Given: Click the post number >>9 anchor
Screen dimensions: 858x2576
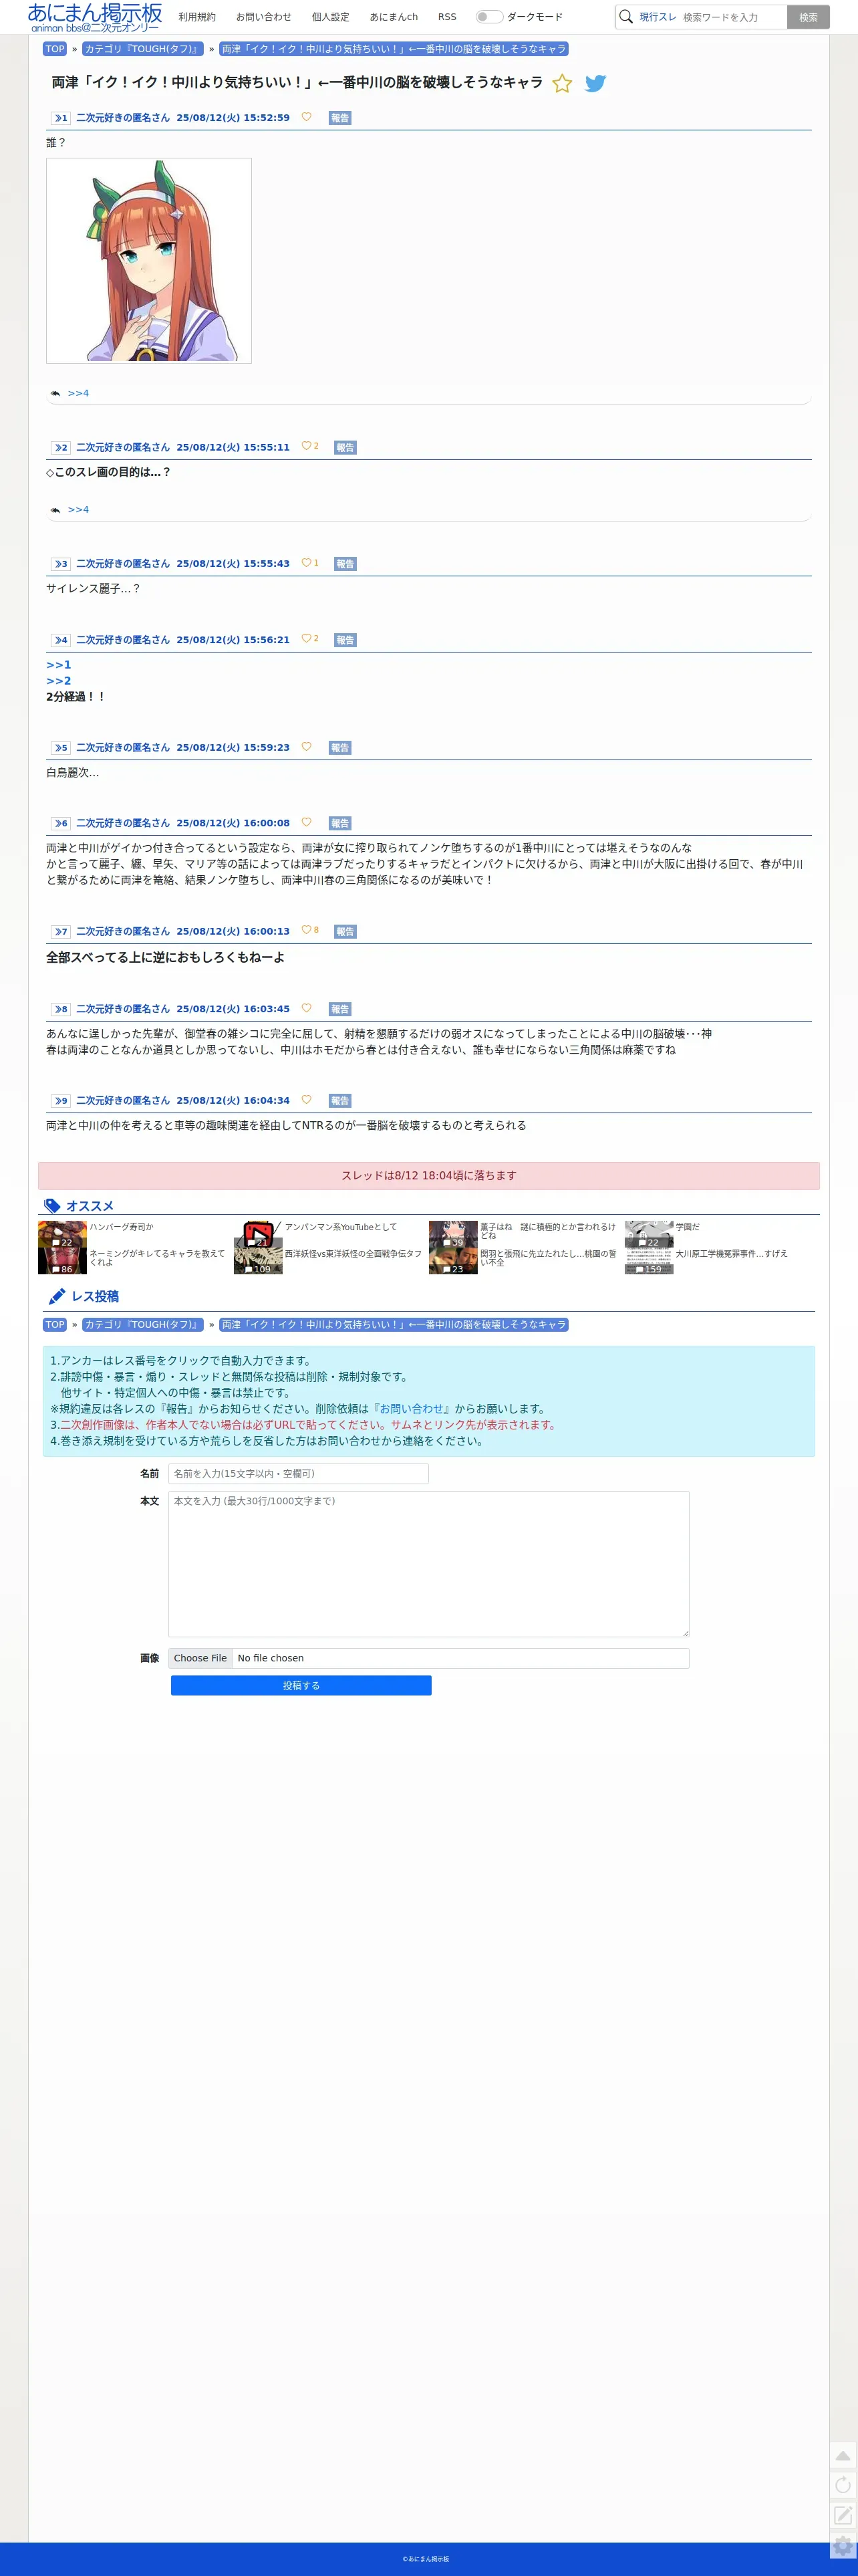Looking at the screenshot, I should click(61, 1101).
